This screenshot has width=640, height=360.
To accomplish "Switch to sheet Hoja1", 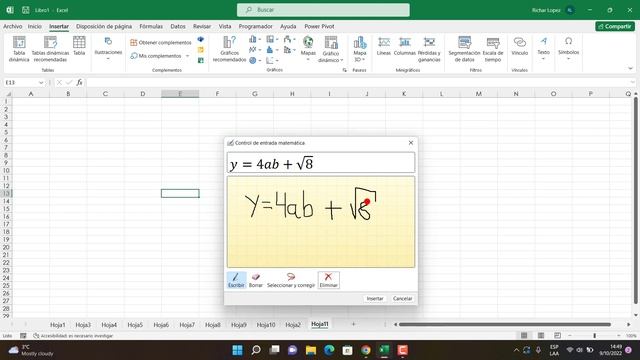I will coord(58,325).
